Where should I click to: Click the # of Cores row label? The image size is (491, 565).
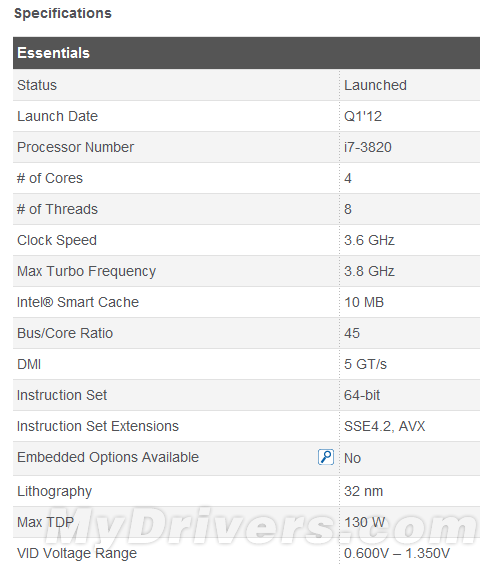click(50, 178)
